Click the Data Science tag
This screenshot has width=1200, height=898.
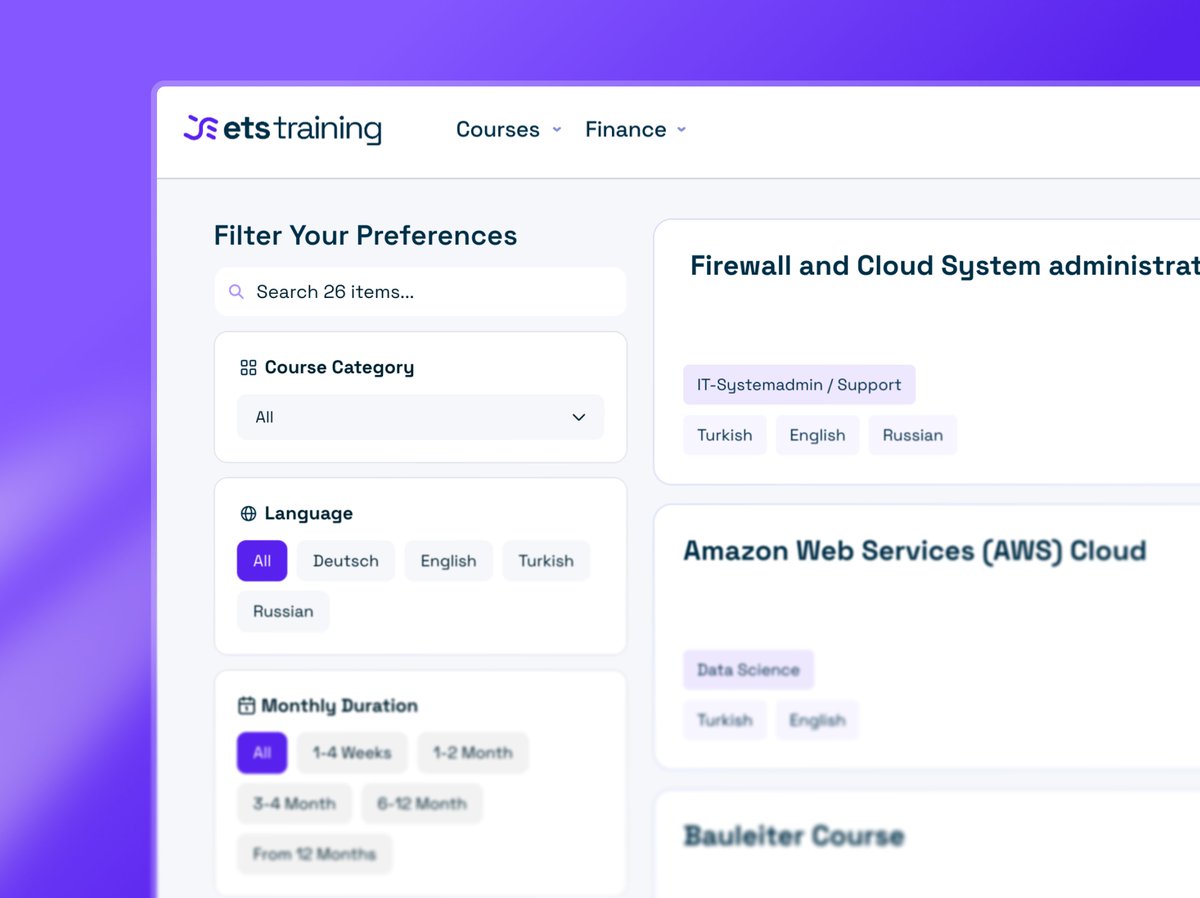(x=748, y=670)
